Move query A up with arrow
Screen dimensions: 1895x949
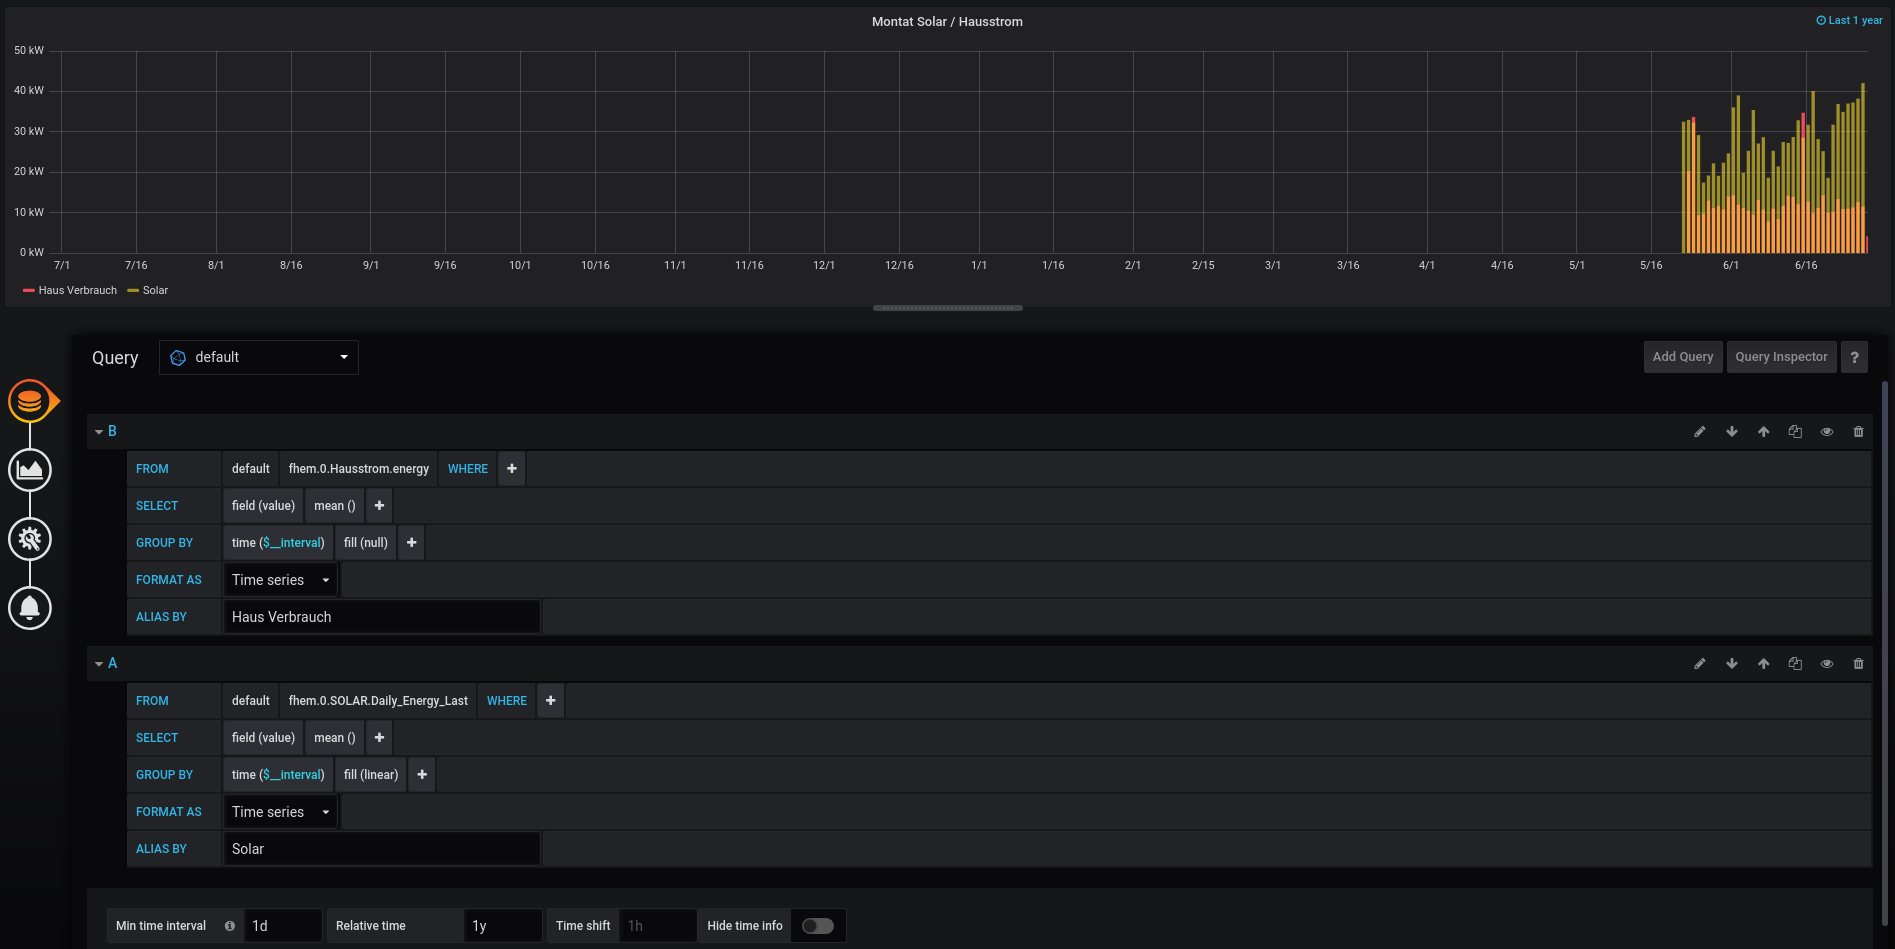1763,664
